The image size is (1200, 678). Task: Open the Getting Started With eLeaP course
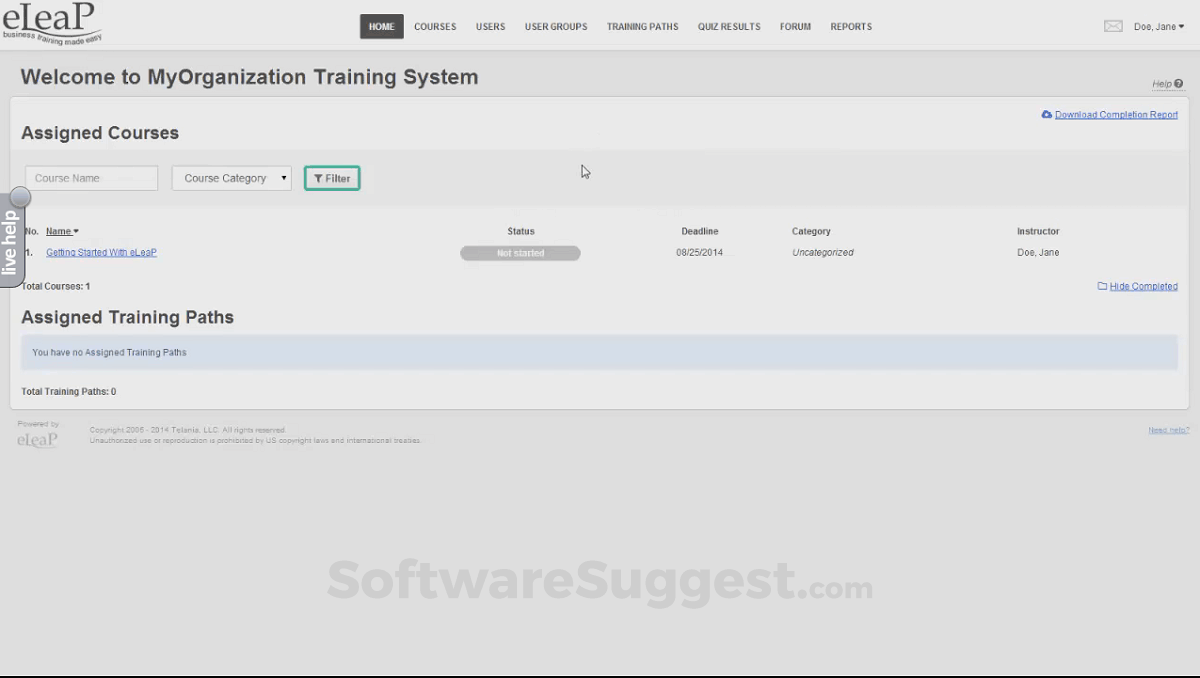pyautogui.click(x=101, y=252)
